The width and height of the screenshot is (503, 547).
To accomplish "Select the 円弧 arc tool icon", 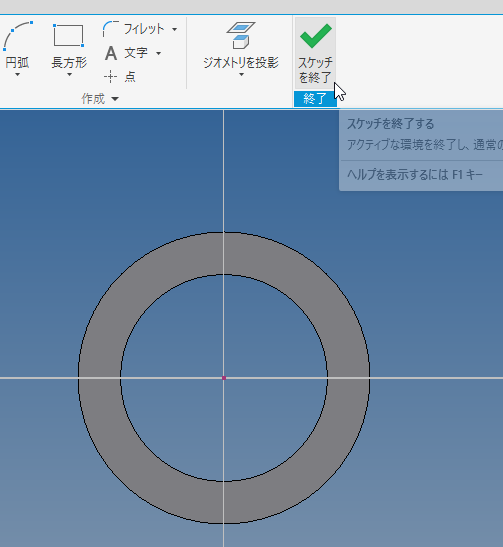I will point(18,36).
